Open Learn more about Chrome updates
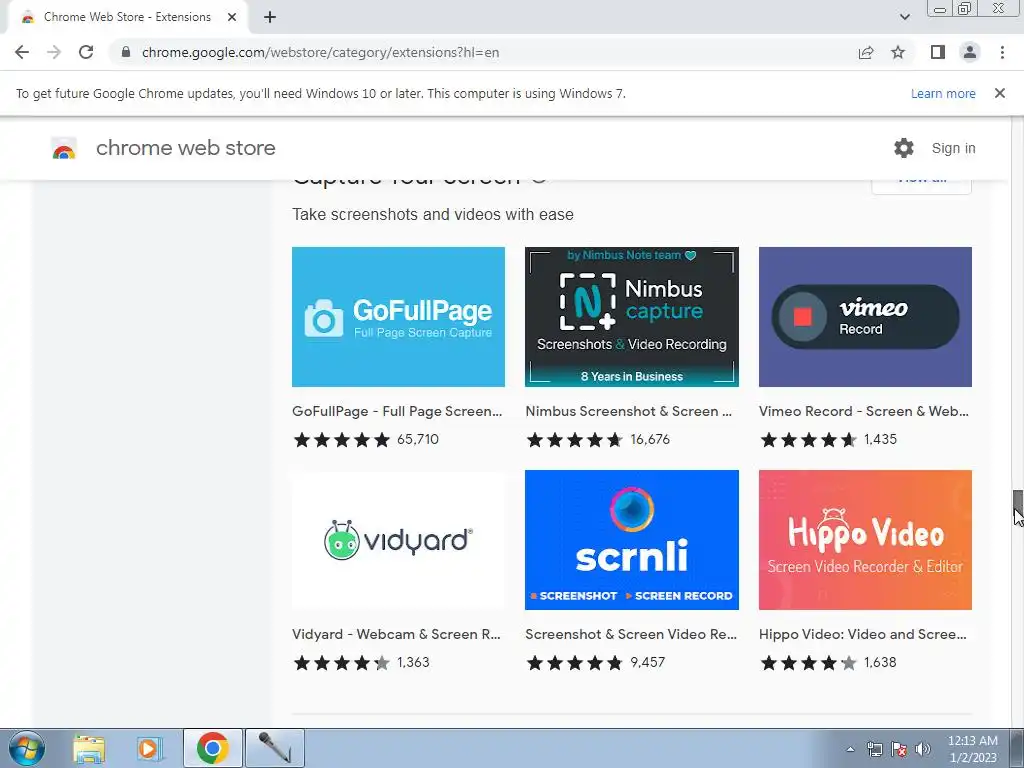Image resolution: width=1024 pixels, height=768 pixels. pyautogui.click(x=943, y=93)
